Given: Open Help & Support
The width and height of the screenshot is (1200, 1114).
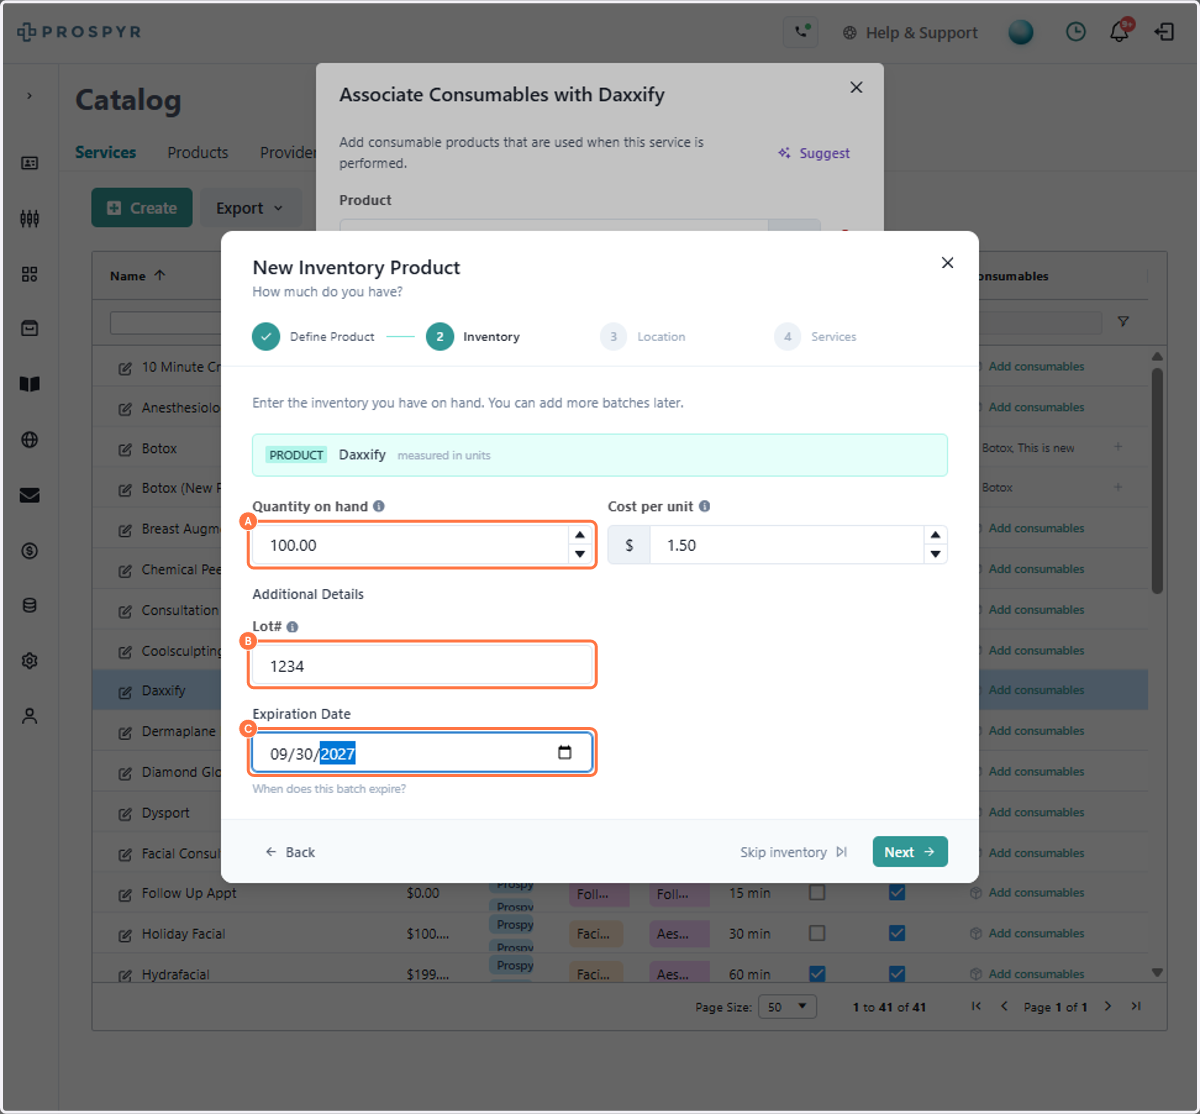Looking at the screenshot, I should point(910,32).
